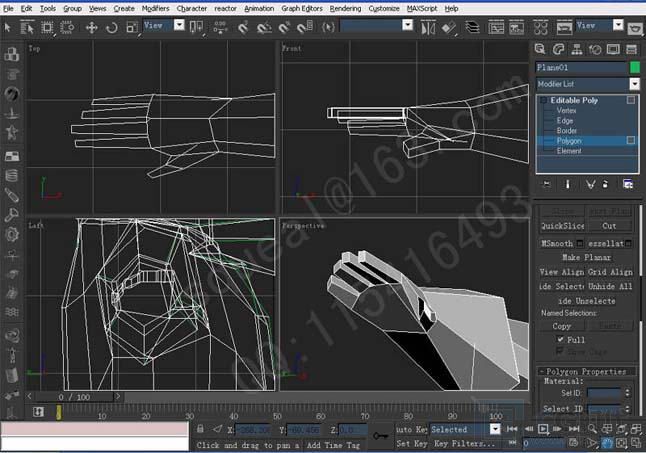The width and height of the screenshot is (646, 453).
Task: Click the Show End Result toggle
Action: click(567, 184)
